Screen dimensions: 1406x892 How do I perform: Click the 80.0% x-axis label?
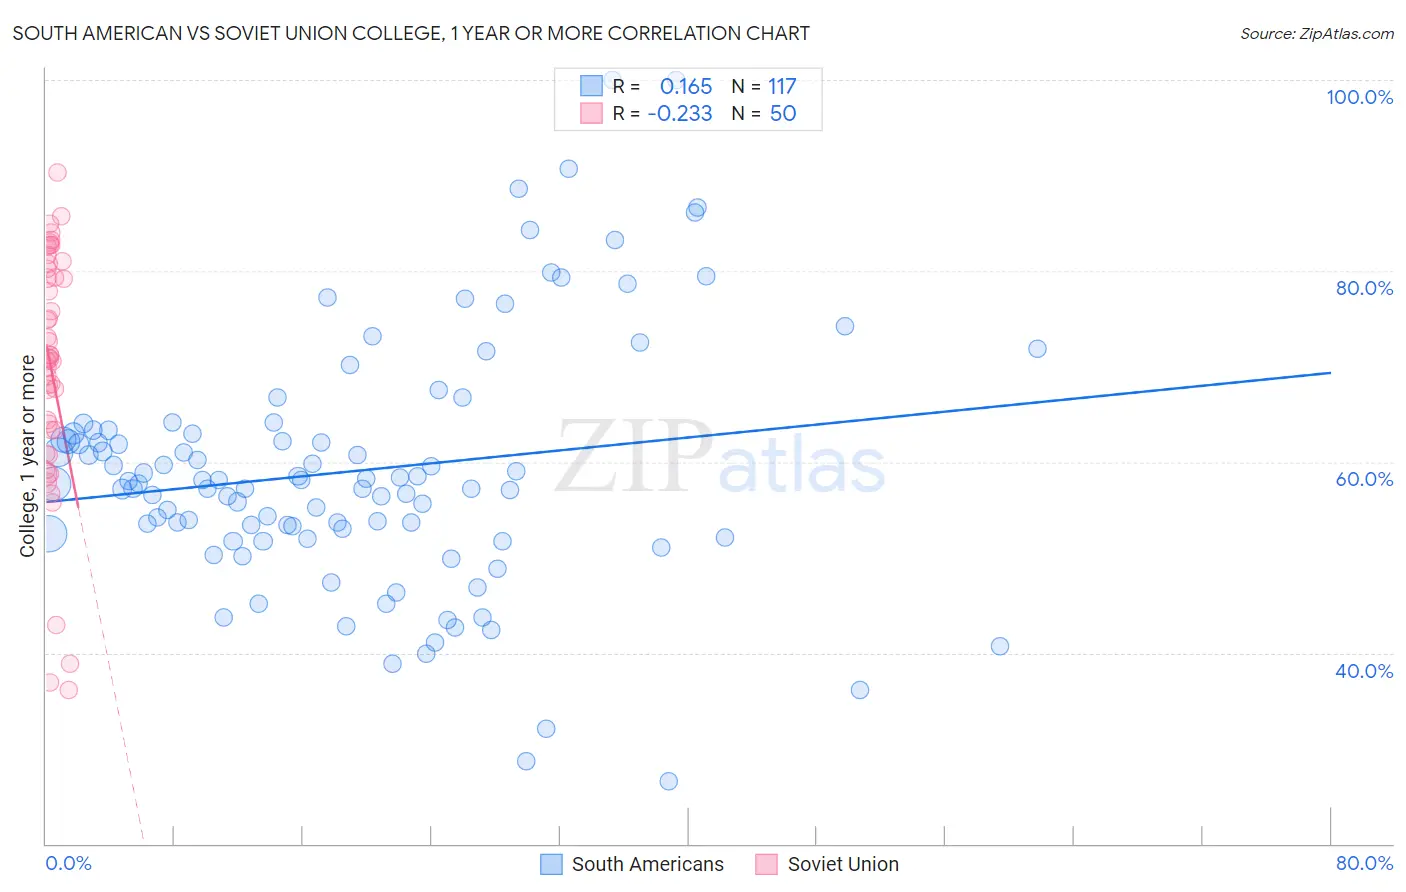(1364, 863)
